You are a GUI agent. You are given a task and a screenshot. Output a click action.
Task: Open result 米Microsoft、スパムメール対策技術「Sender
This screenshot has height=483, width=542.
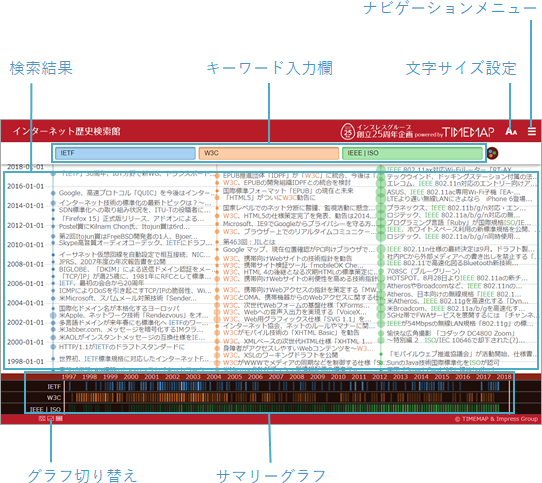[128, 298]
